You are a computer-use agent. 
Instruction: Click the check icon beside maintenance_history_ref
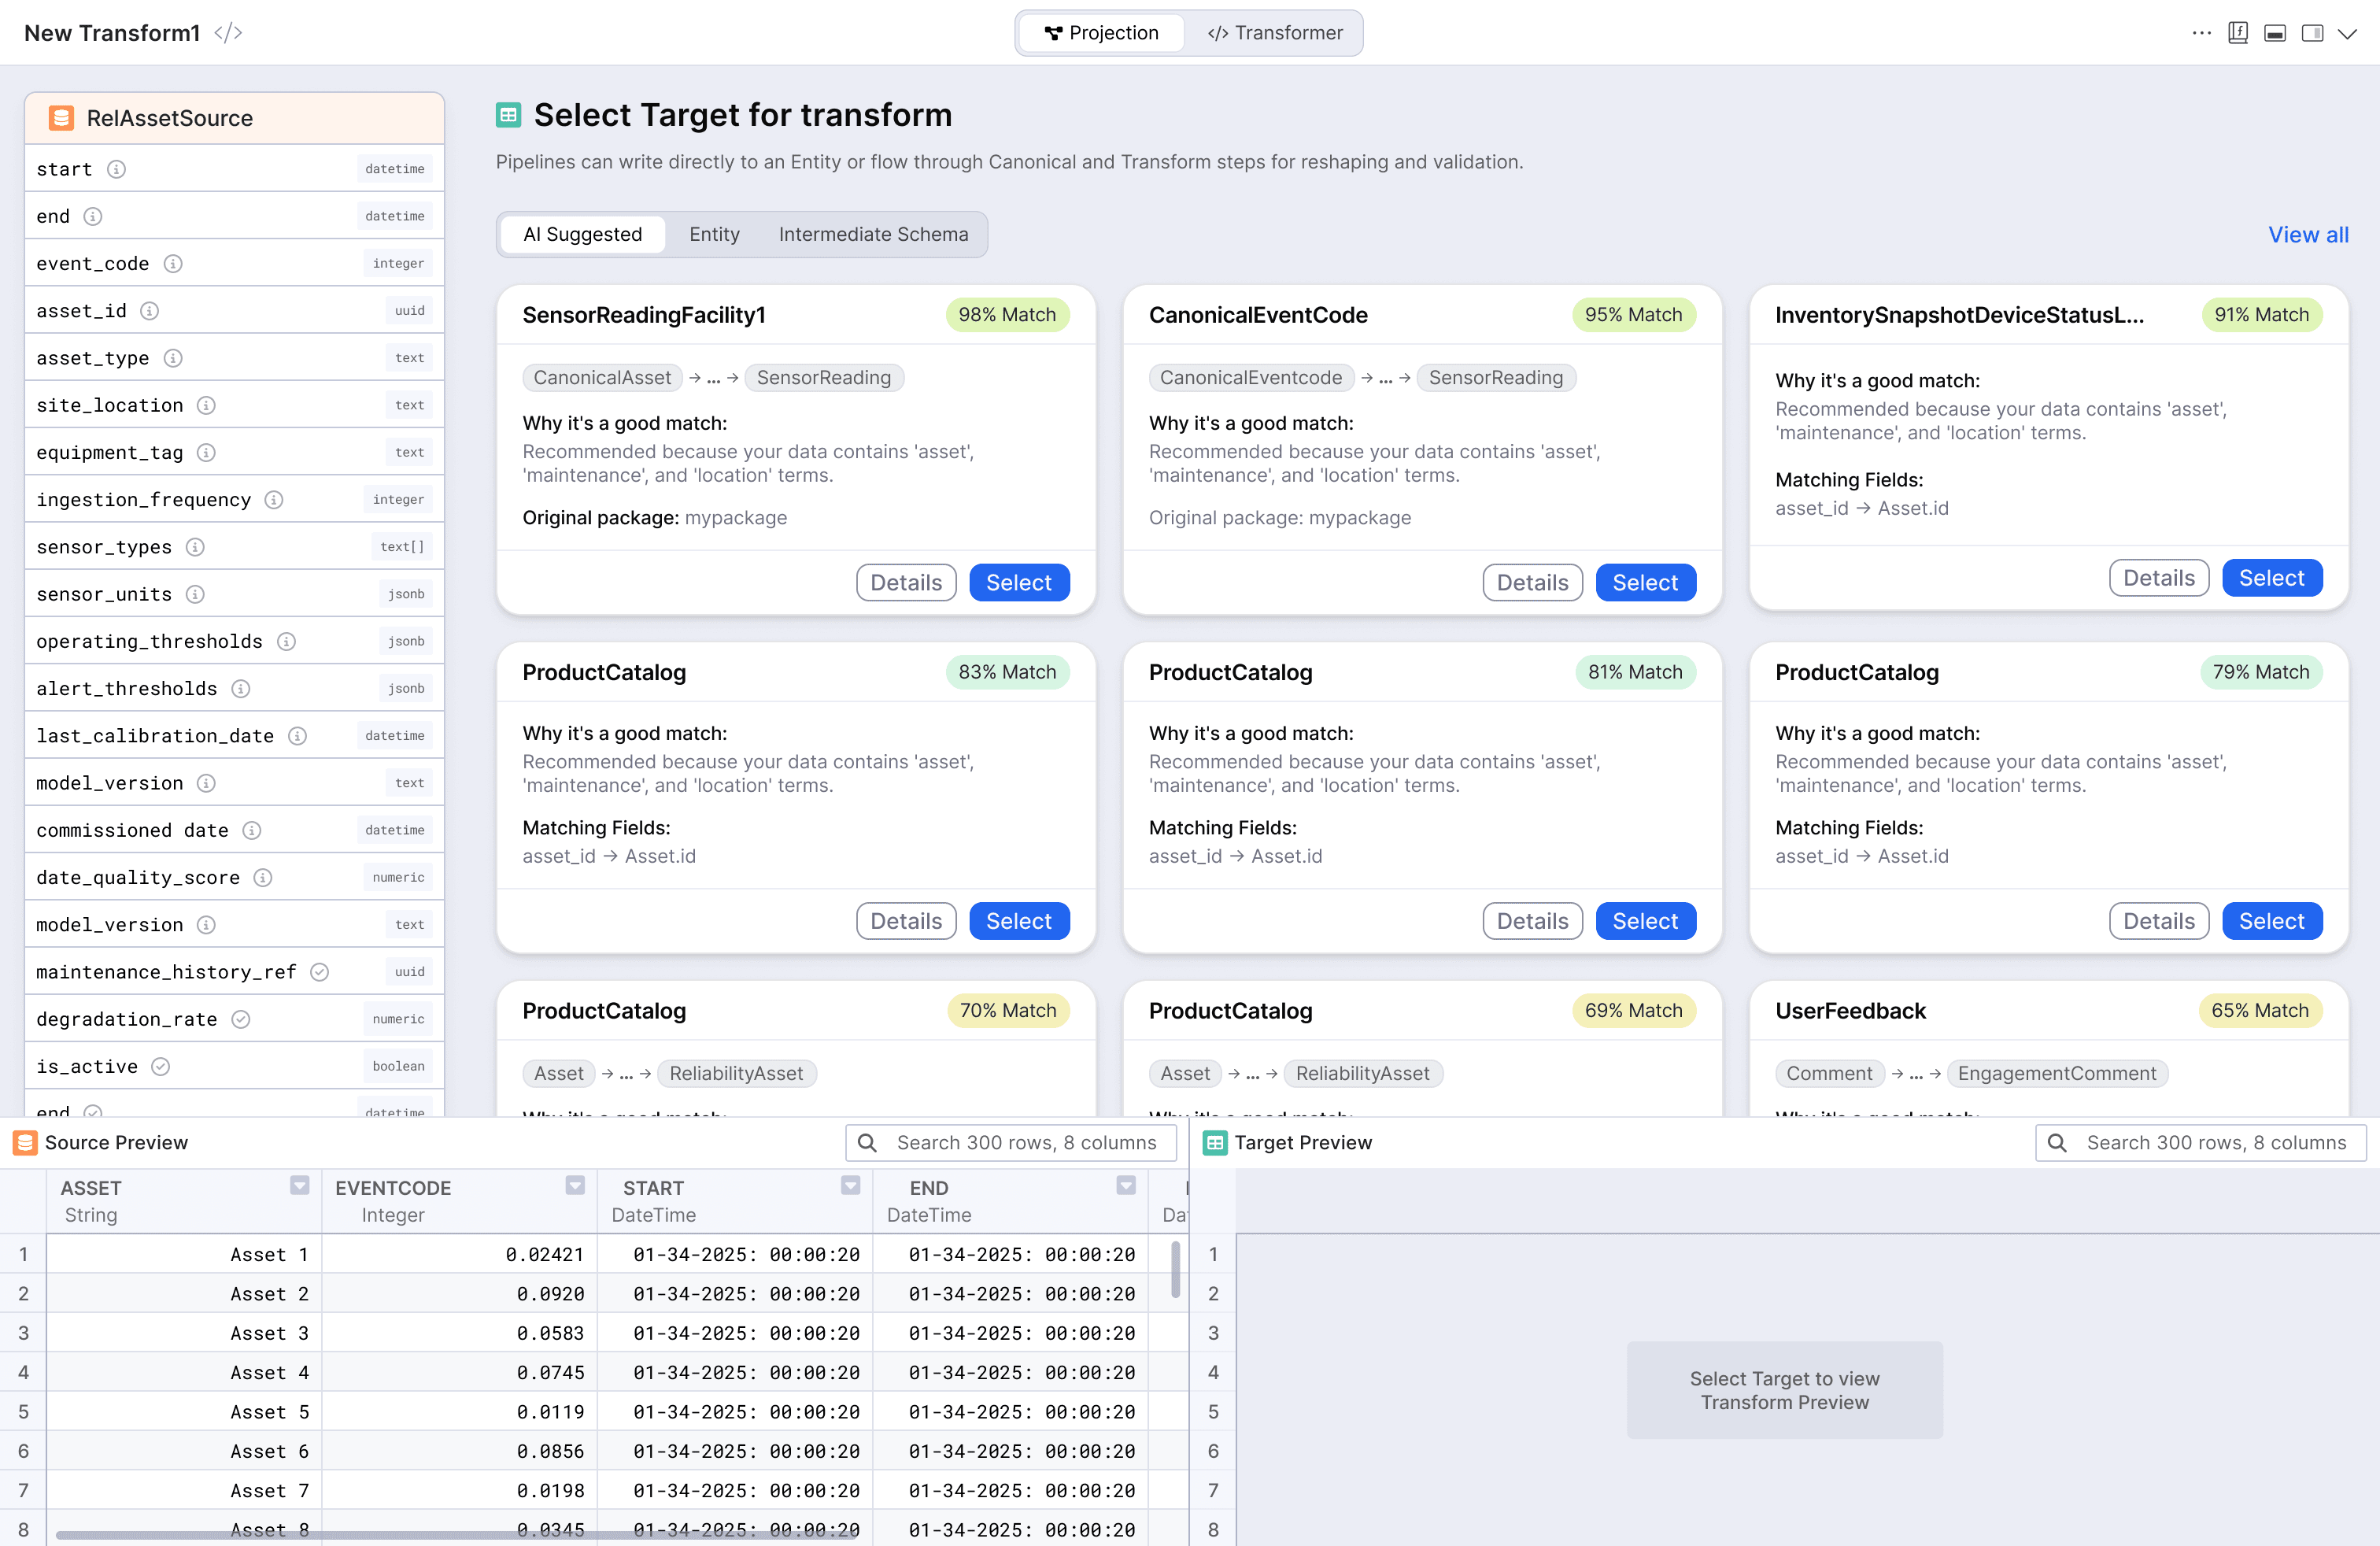tap(319, 972)
